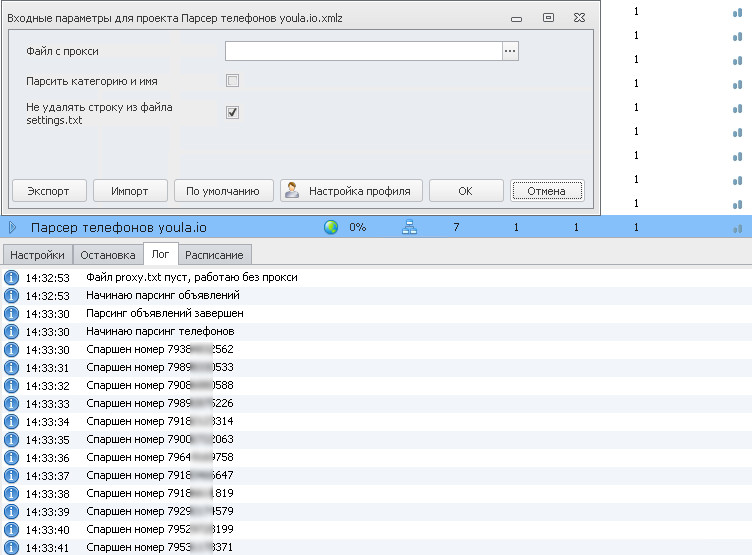The width and height of the screenshot is (752, 555).
Task: Click the network threads icon next to 7
Action: [x=409, y=228]
